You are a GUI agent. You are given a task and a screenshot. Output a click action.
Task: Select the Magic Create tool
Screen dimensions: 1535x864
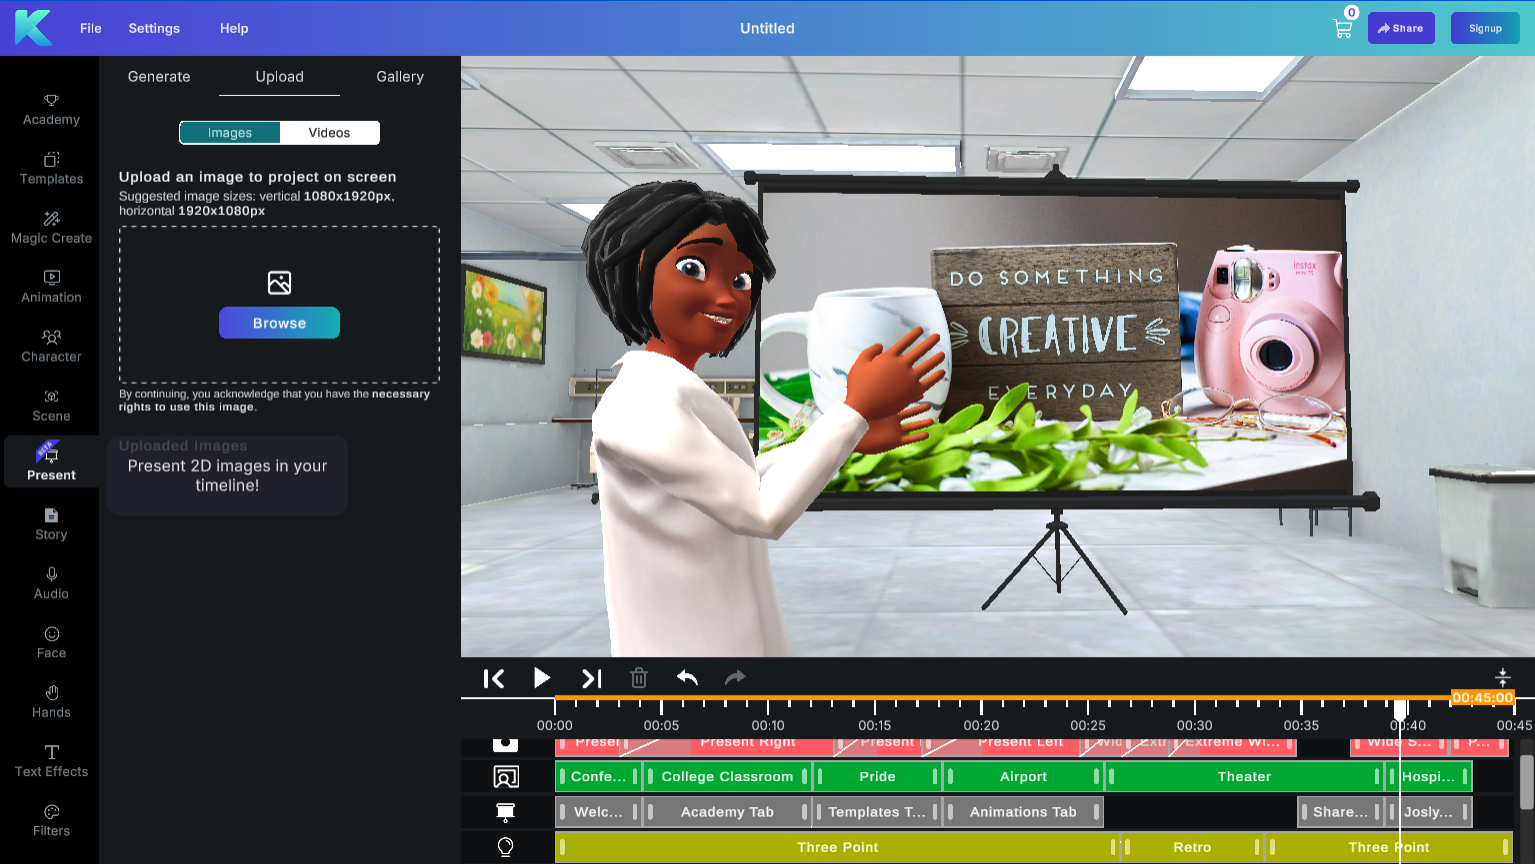click(50, 226)
